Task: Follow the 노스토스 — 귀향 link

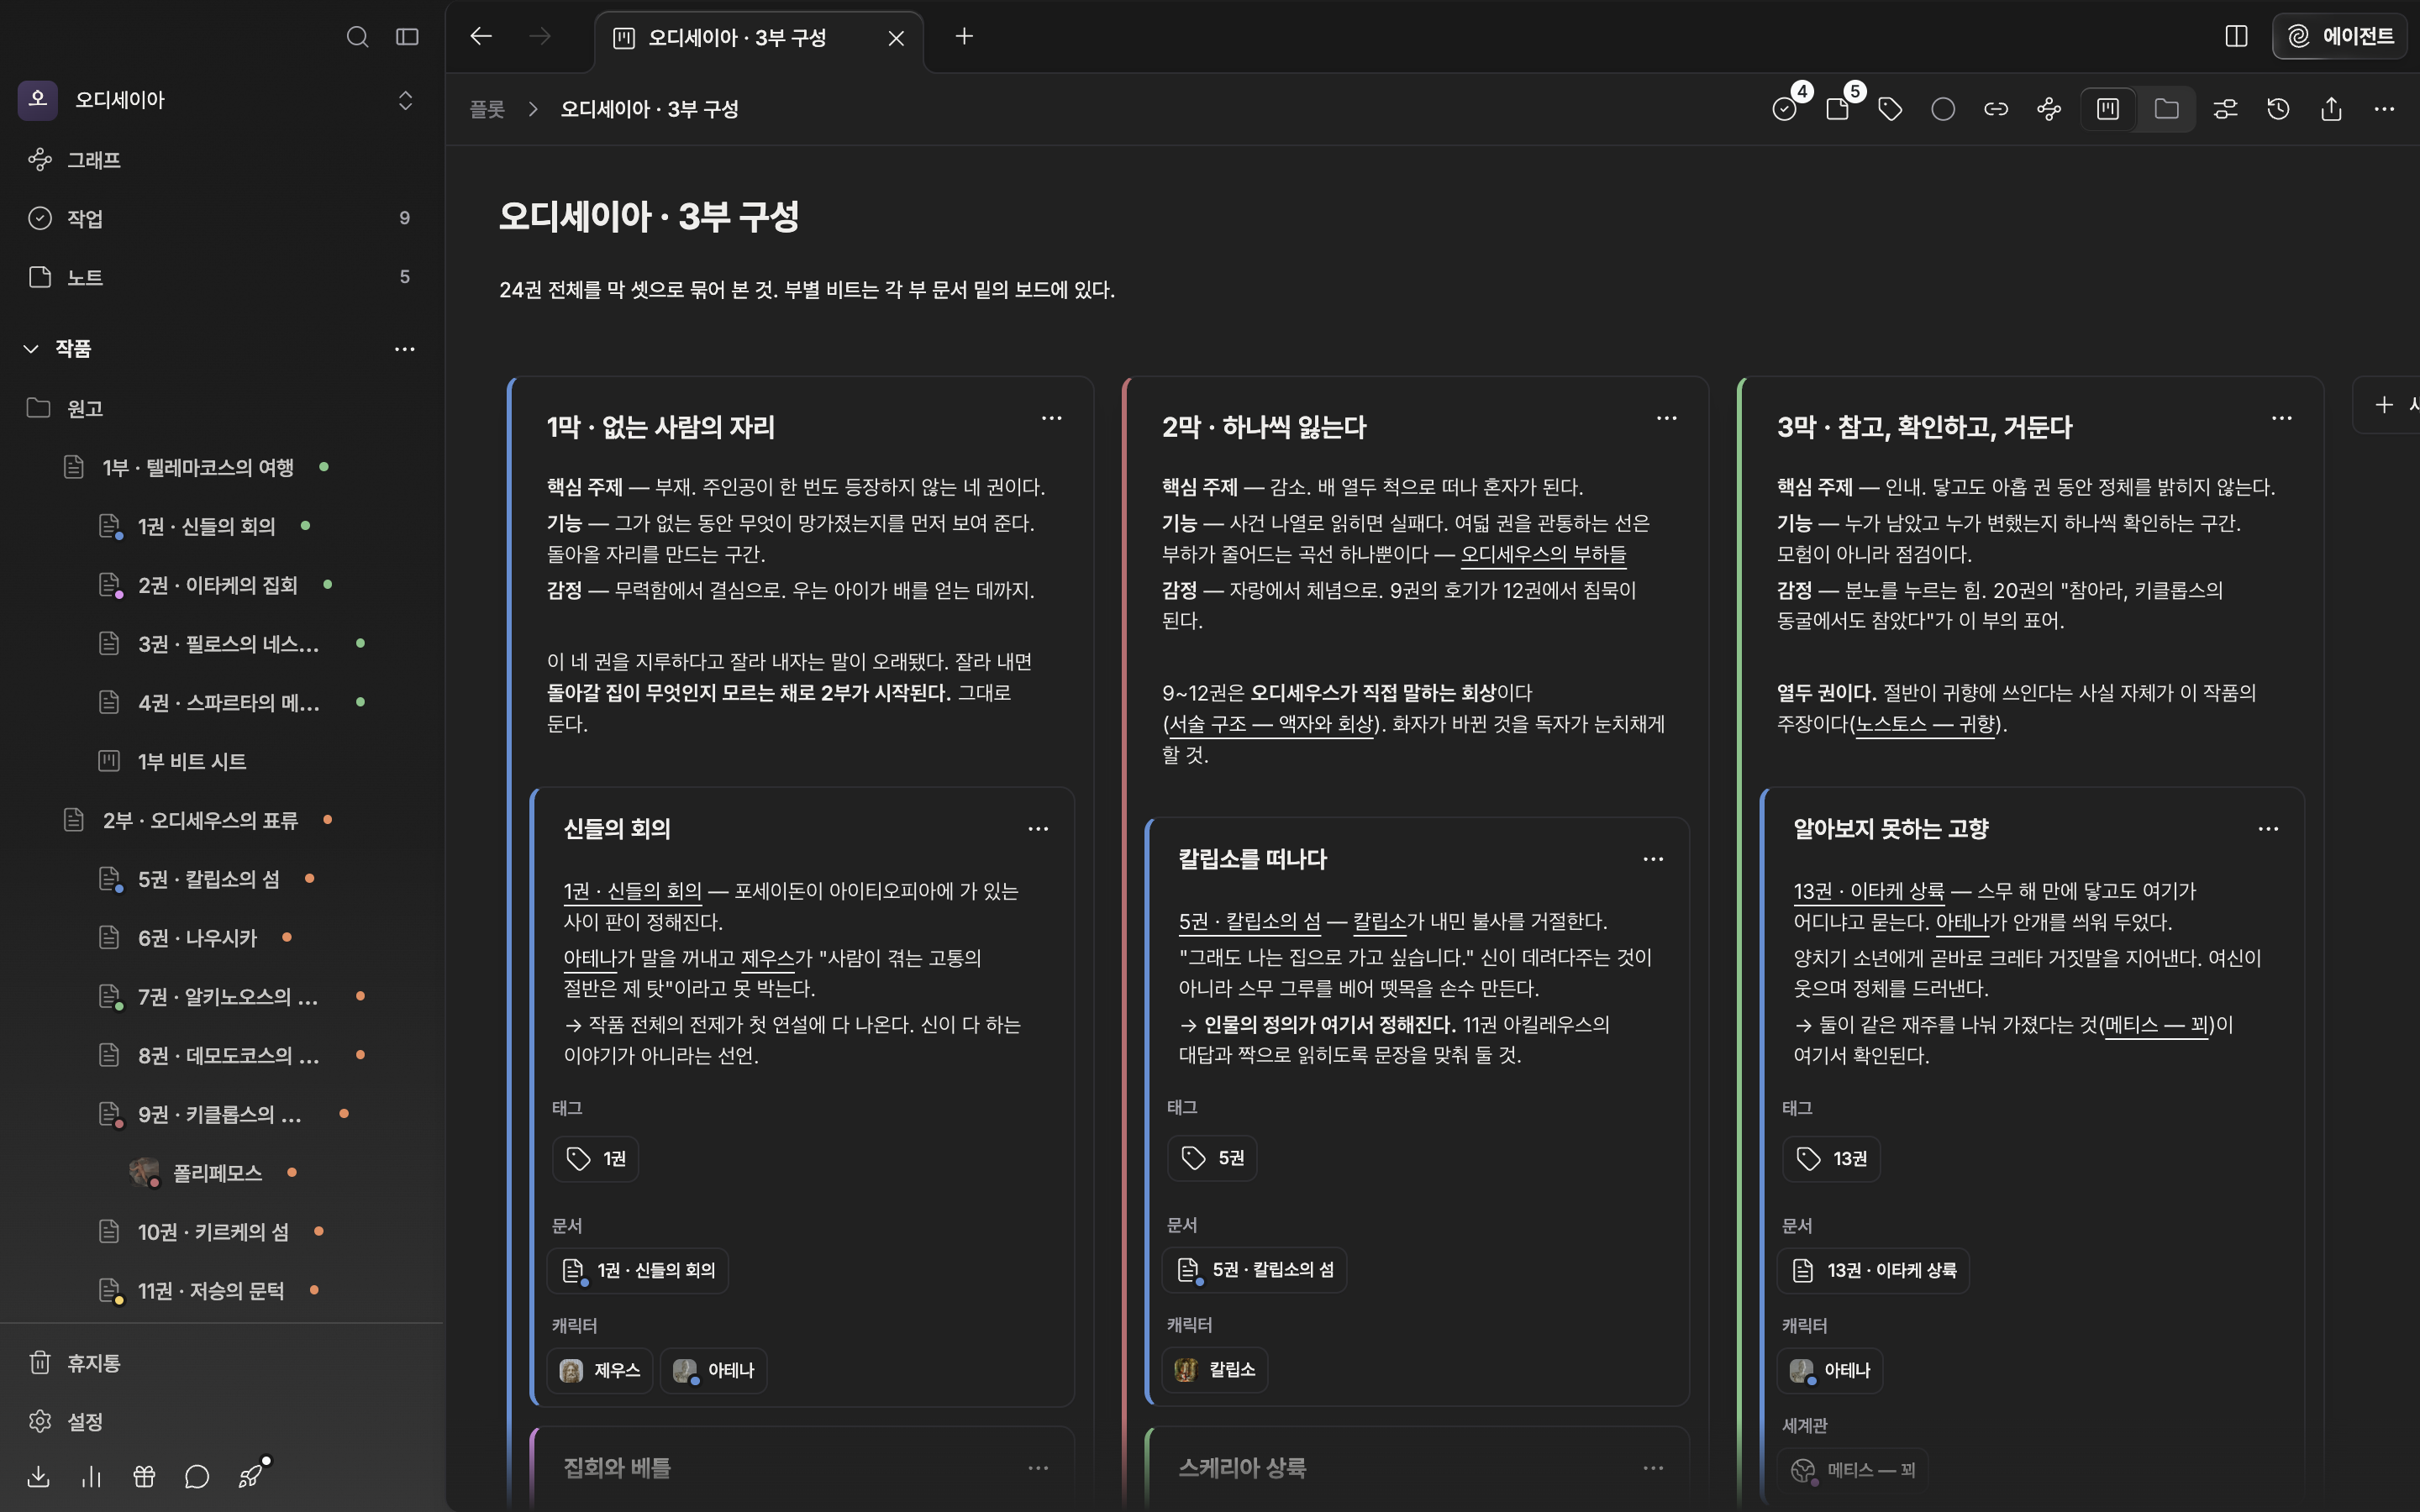Action: tap(1925, 724)
